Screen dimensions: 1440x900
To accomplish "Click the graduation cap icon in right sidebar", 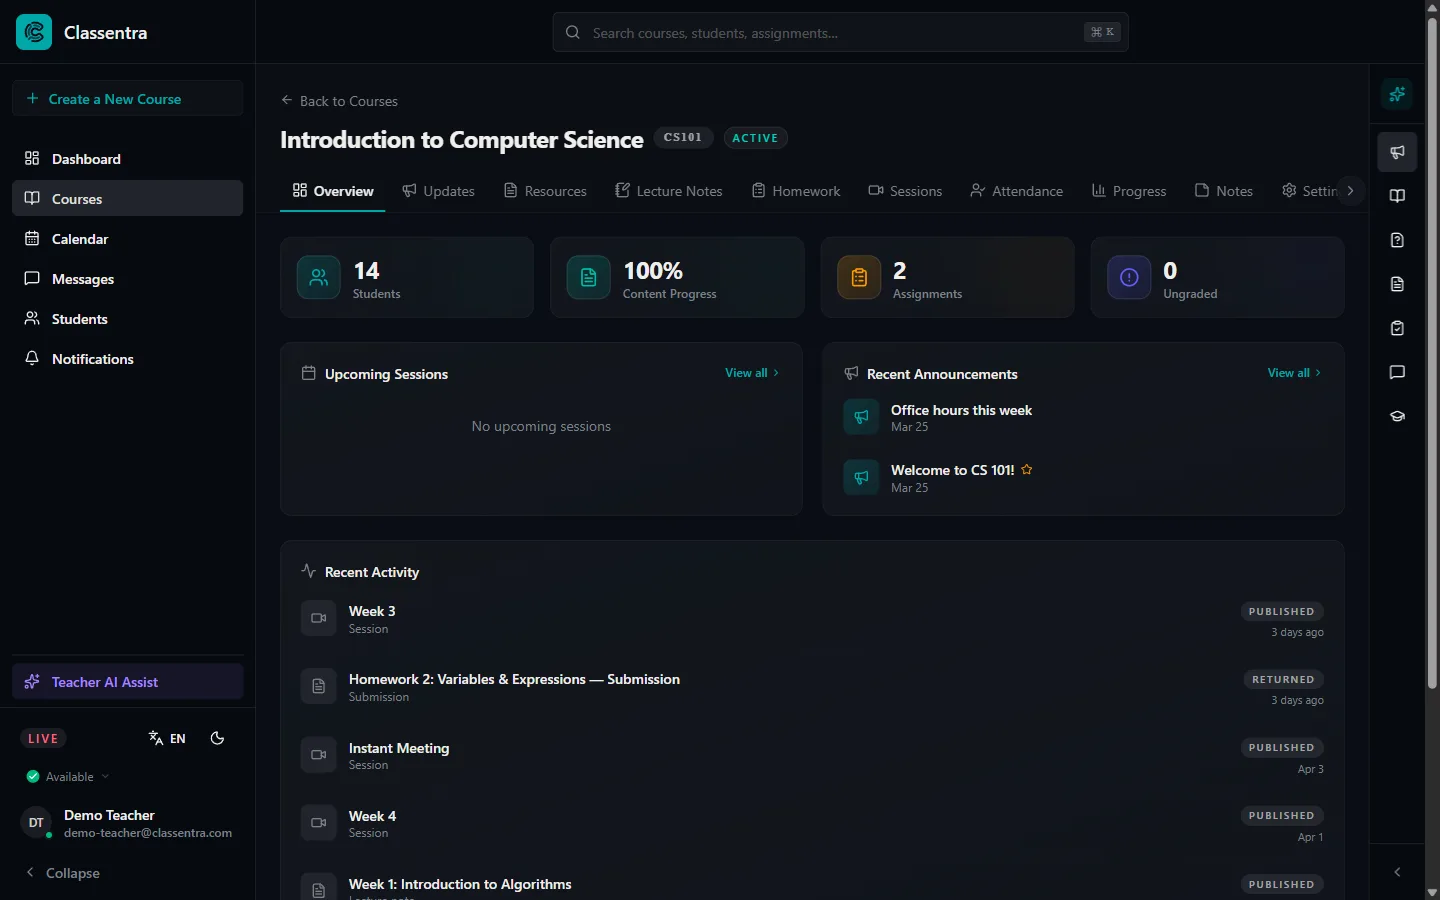I will tap(1396, 416).
